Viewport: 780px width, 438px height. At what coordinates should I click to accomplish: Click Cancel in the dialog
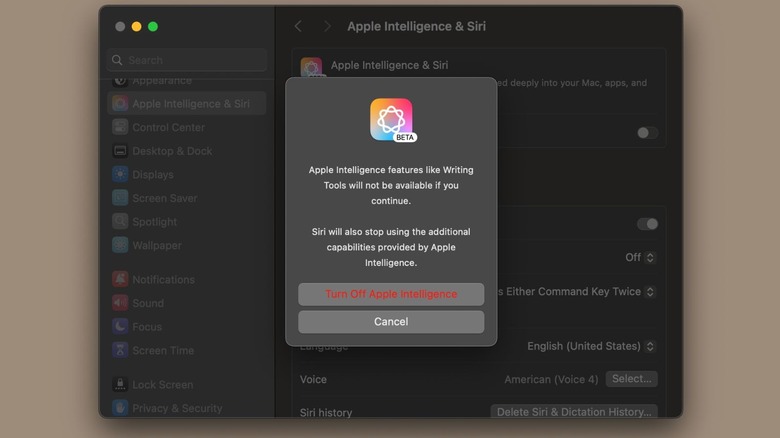(391, 322)
